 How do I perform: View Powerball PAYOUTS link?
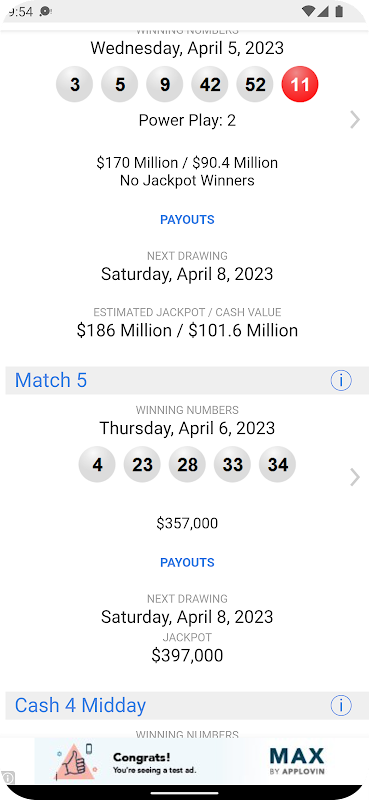(x=187, y=220)
